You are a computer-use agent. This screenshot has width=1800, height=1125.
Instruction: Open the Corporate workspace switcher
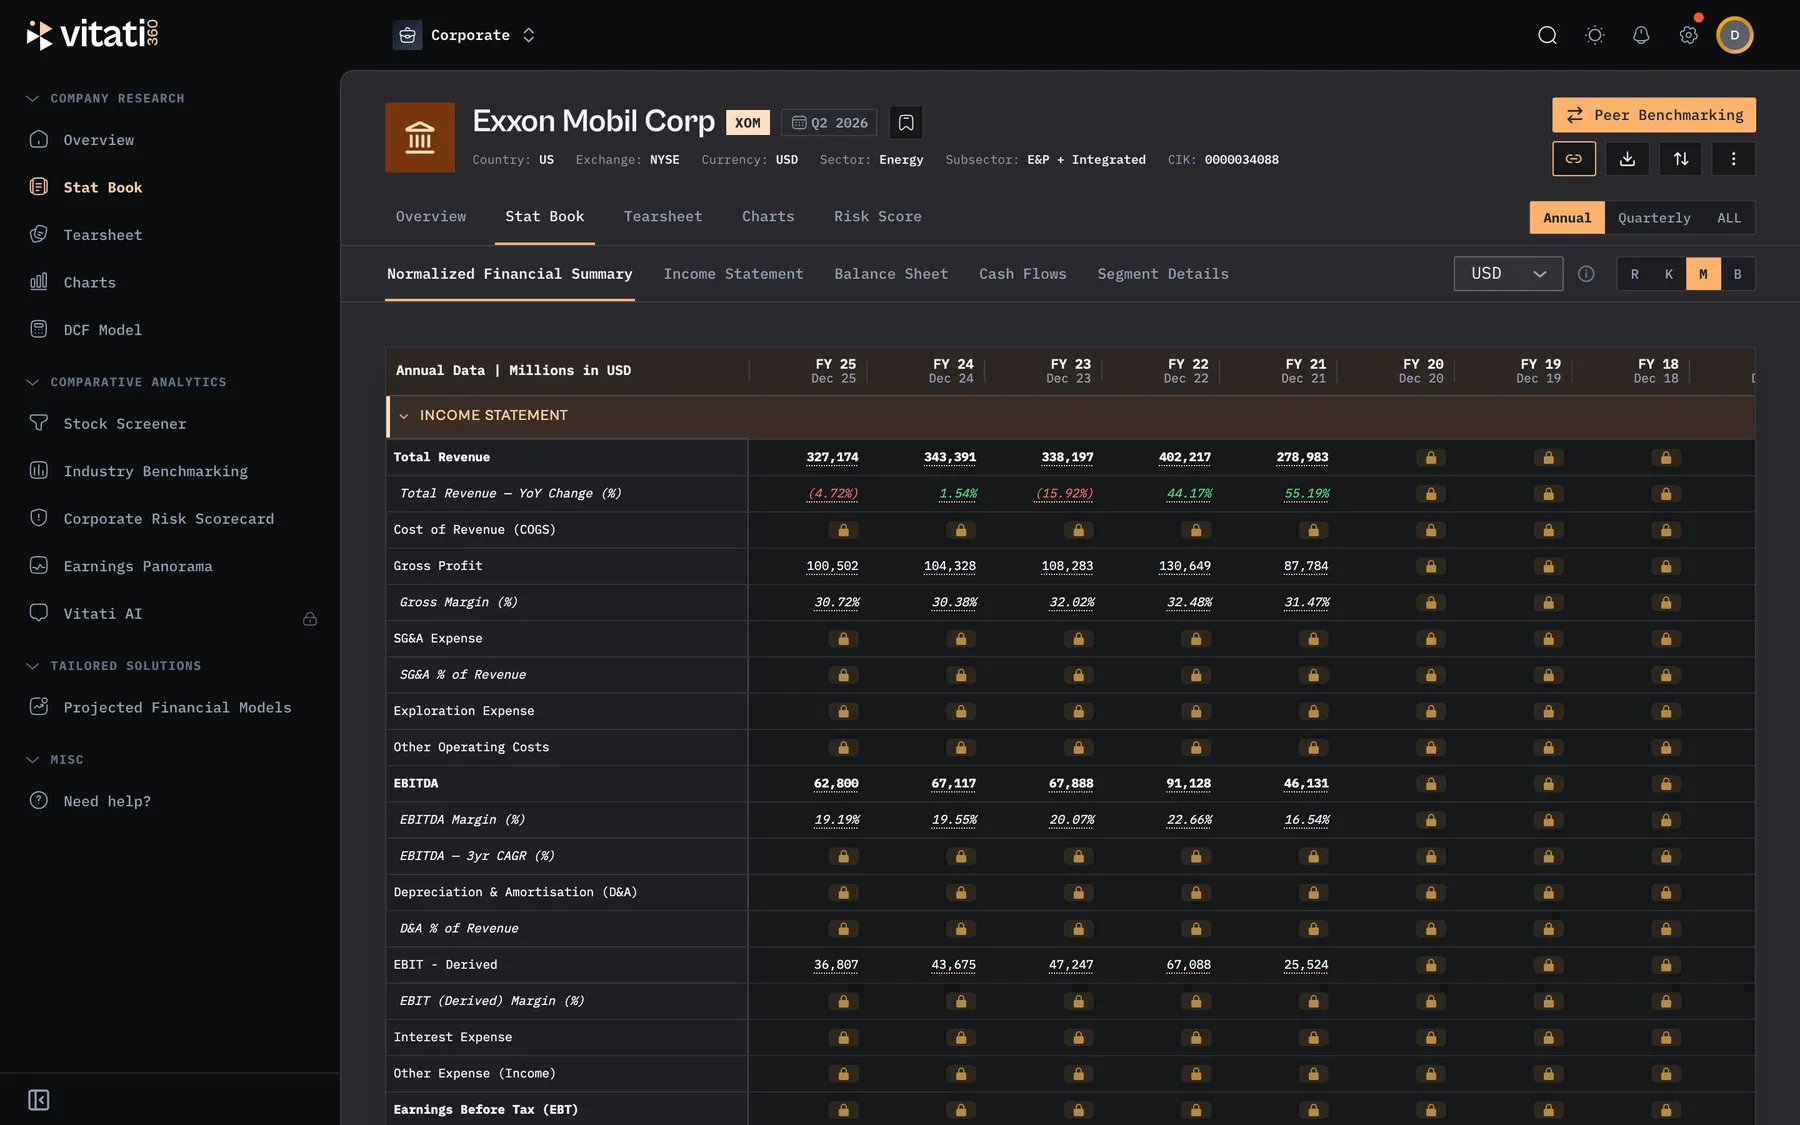click(466, 35)
